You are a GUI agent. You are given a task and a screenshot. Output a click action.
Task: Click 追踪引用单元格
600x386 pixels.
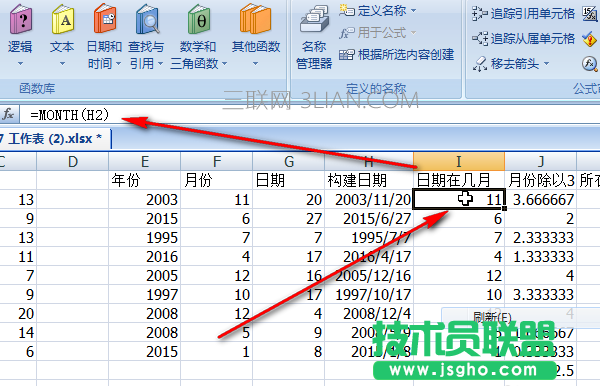(523, 14)
